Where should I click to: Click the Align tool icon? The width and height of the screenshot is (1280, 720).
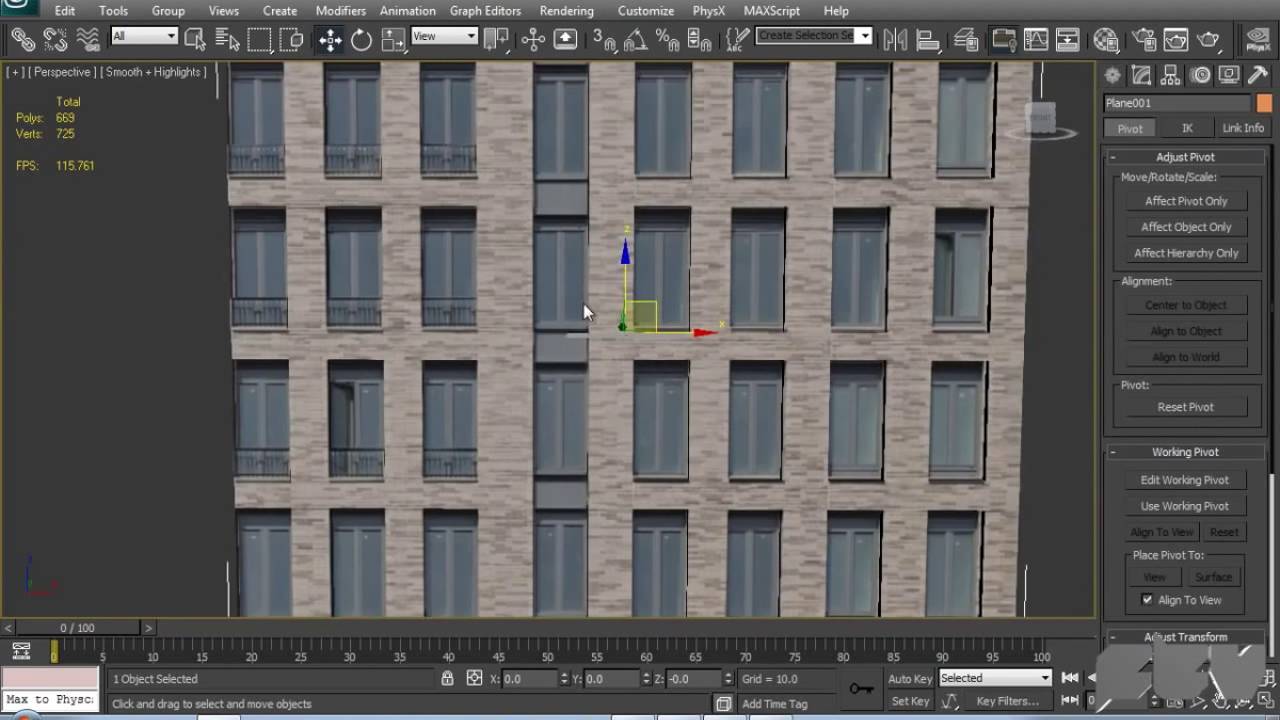click(928, 39)
